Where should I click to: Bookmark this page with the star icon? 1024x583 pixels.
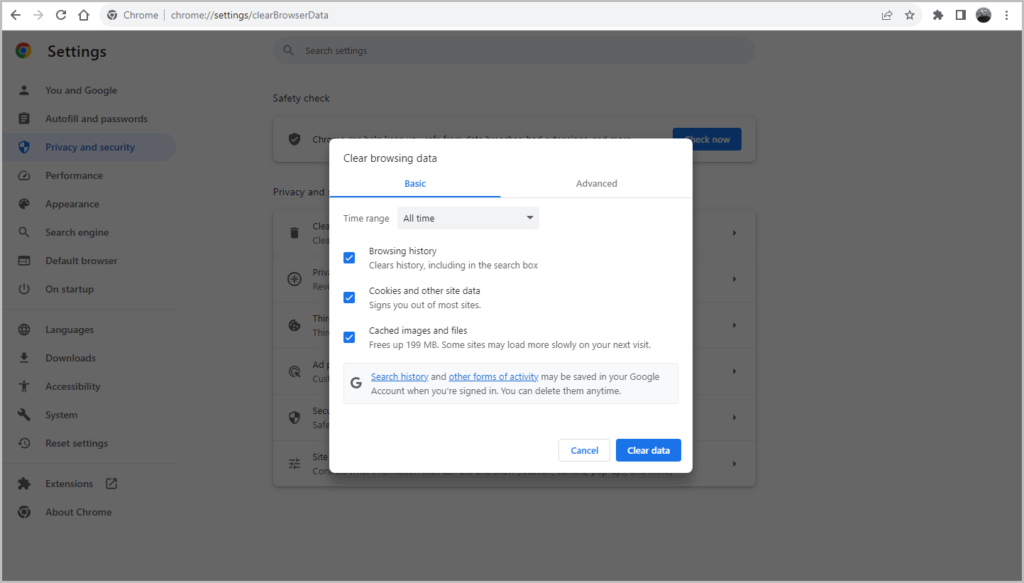(910, 15)
